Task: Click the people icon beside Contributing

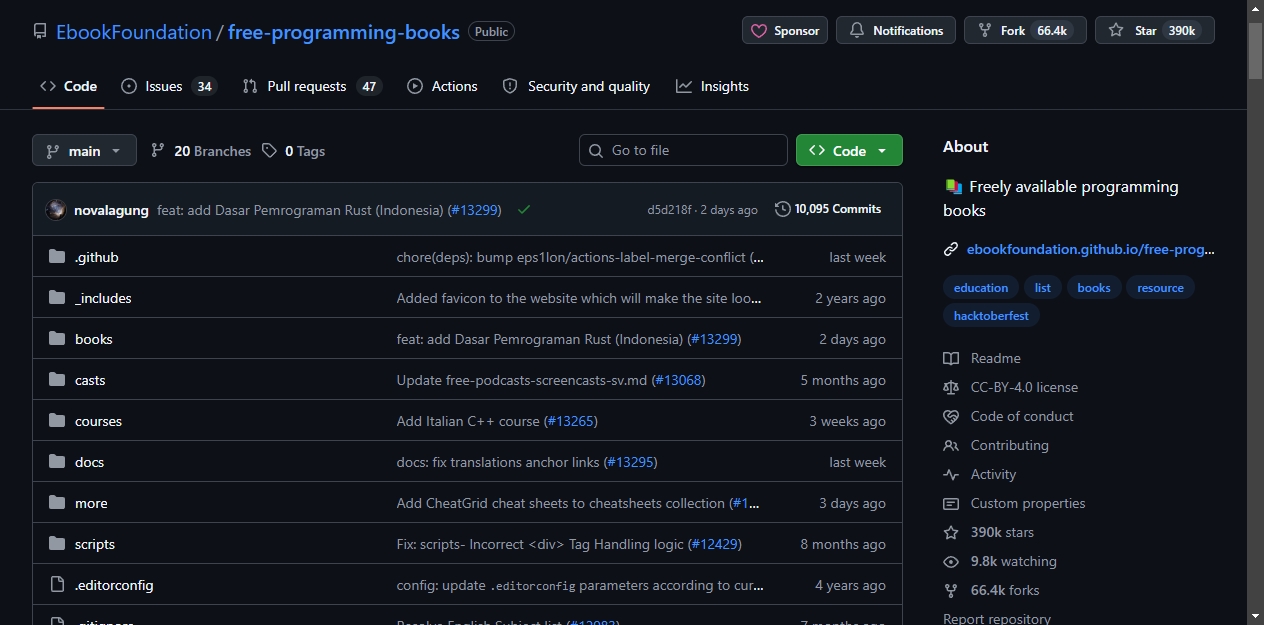Action: point(951,445)
